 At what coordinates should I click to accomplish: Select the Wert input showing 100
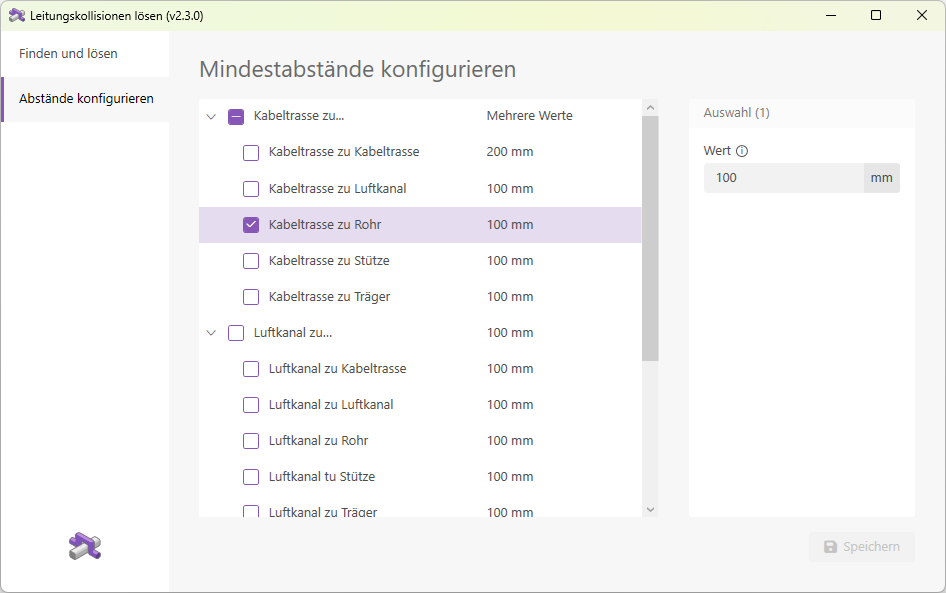pos(780,177)
